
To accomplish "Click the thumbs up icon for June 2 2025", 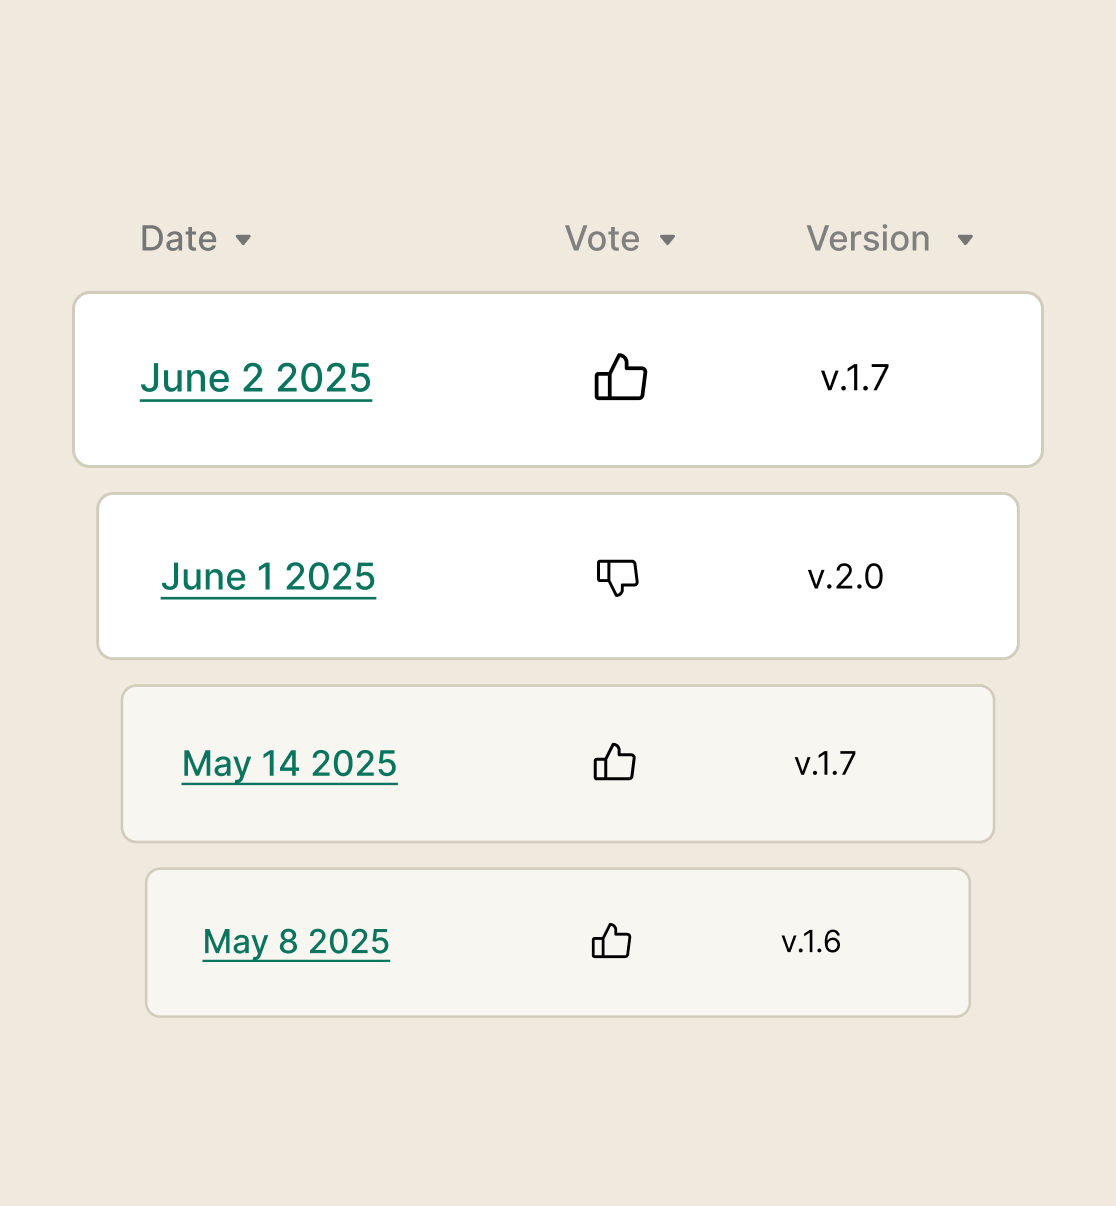I will pos(620,378).
